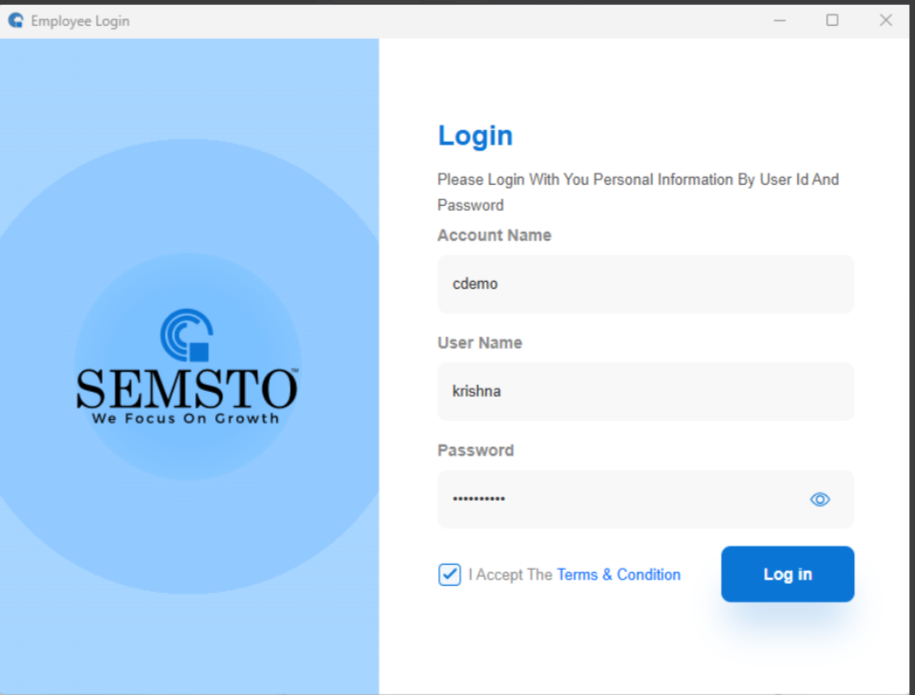Show the password with the eye icon
The width and height of the screenshot is (915, 695).
(x=820, y=499)
